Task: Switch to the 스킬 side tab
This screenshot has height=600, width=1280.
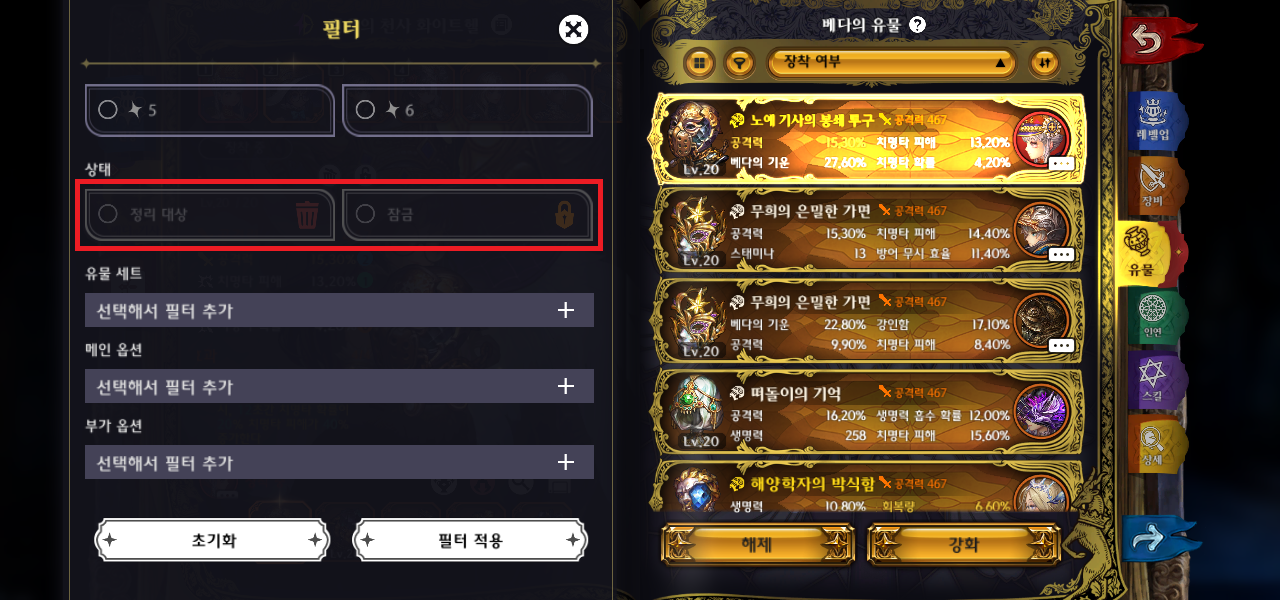Action: (x=1155, y=381)
